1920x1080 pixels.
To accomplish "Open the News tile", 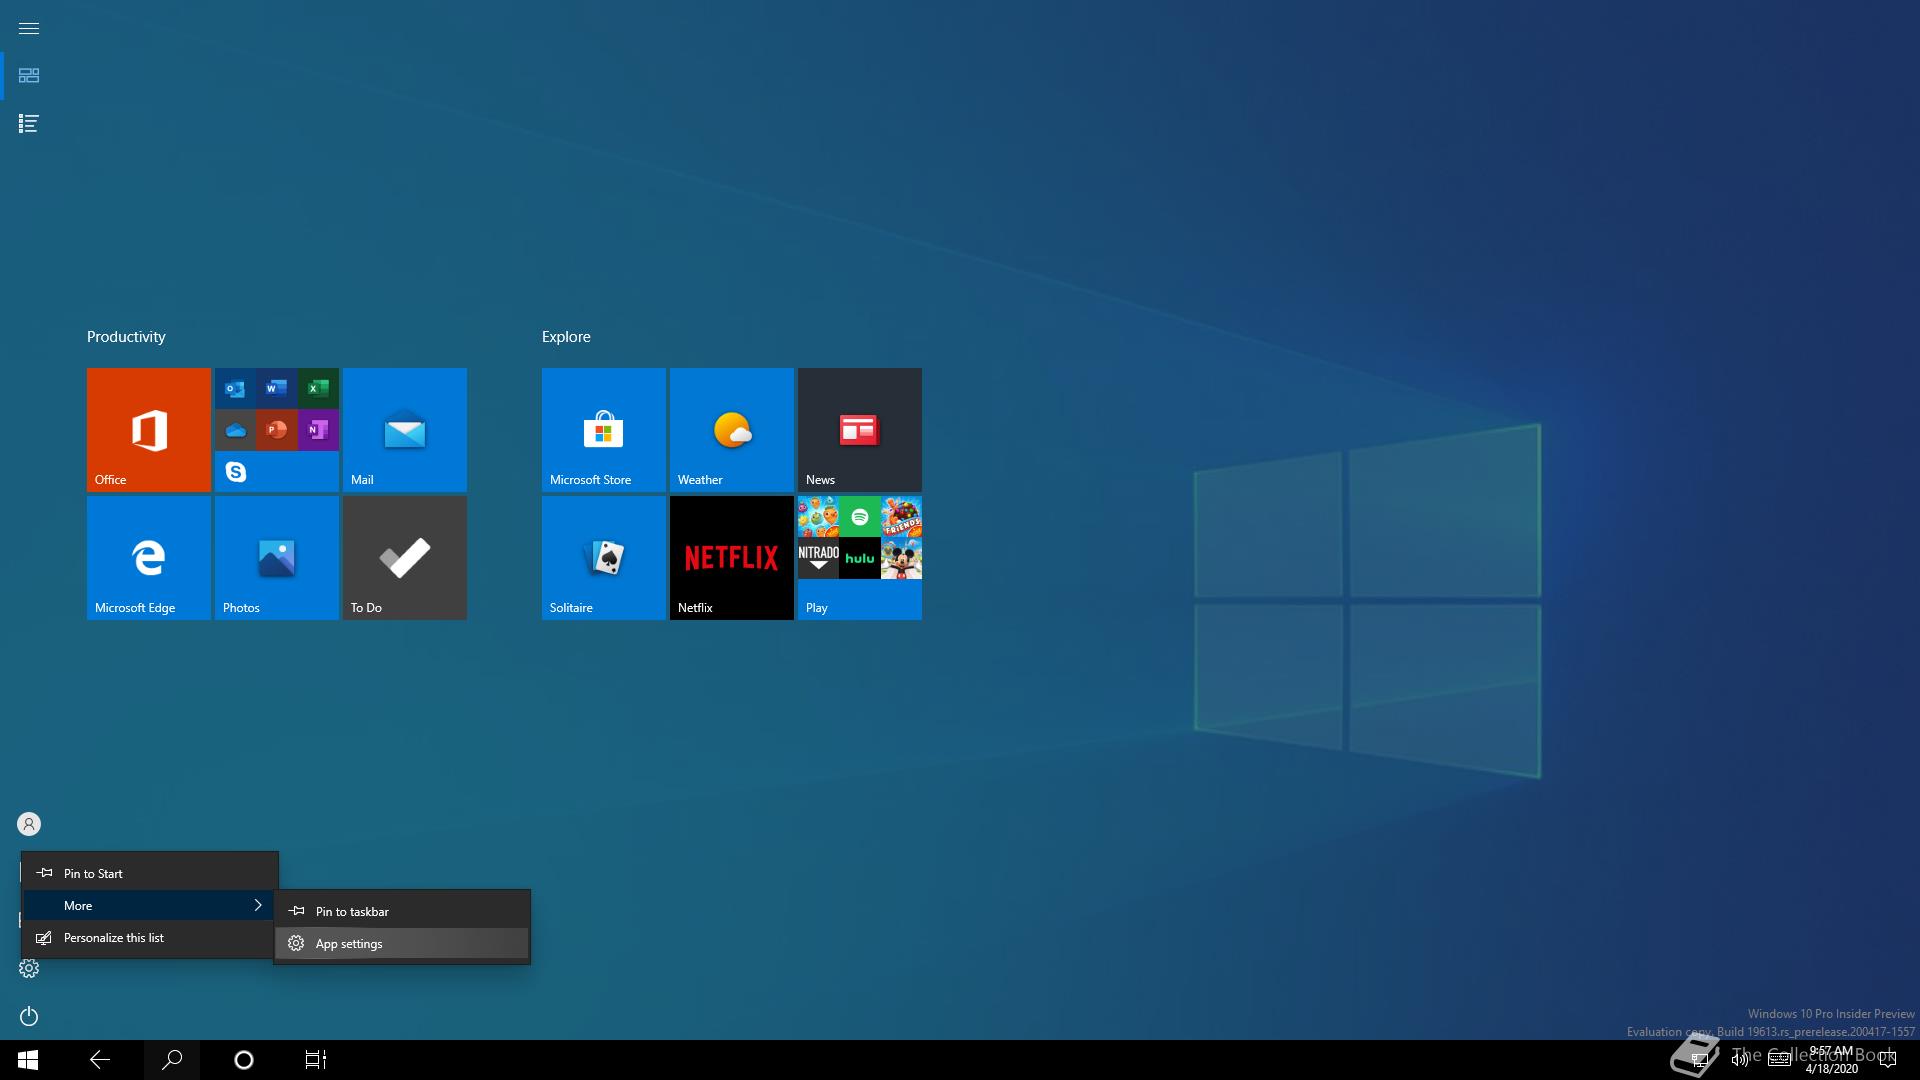I will (859, 430).
